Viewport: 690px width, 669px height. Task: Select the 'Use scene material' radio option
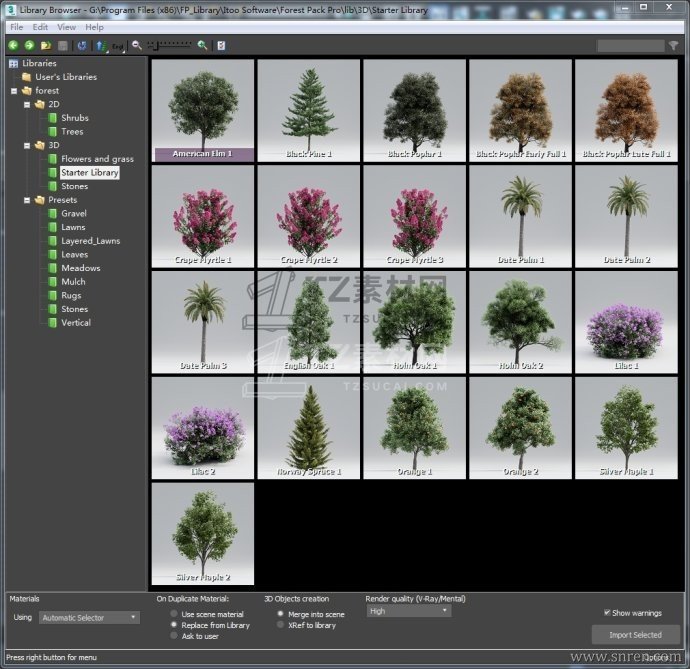click(175, 614)
